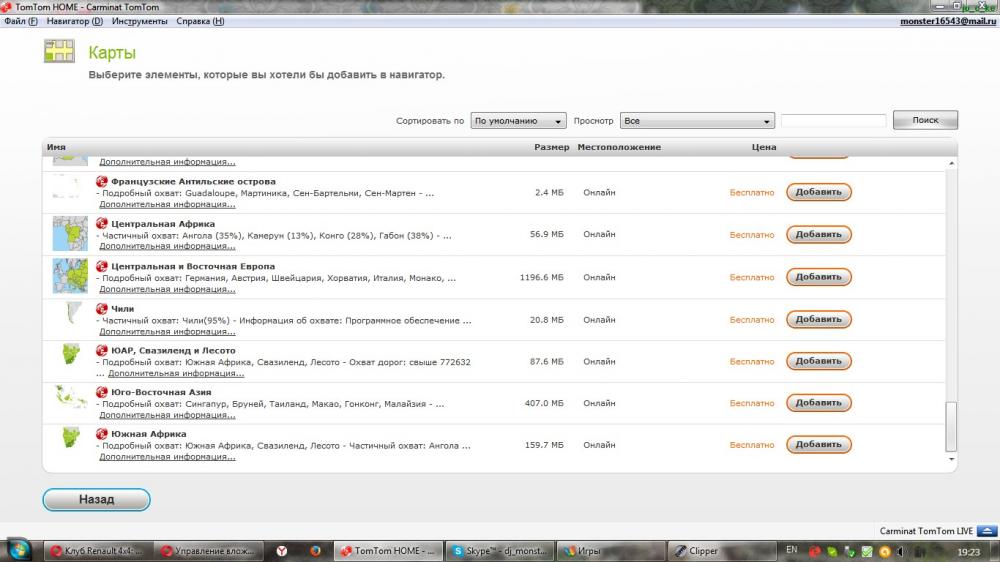1000x562 pixels.
Task: Open more info link for Центральная Африка
Action: point(167,246)
